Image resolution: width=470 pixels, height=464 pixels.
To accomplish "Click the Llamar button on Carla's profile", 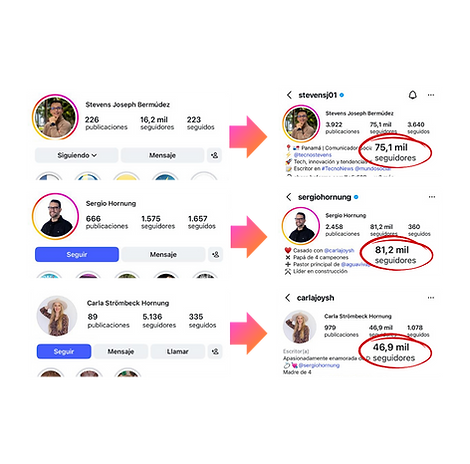I will tap(178, 351).
